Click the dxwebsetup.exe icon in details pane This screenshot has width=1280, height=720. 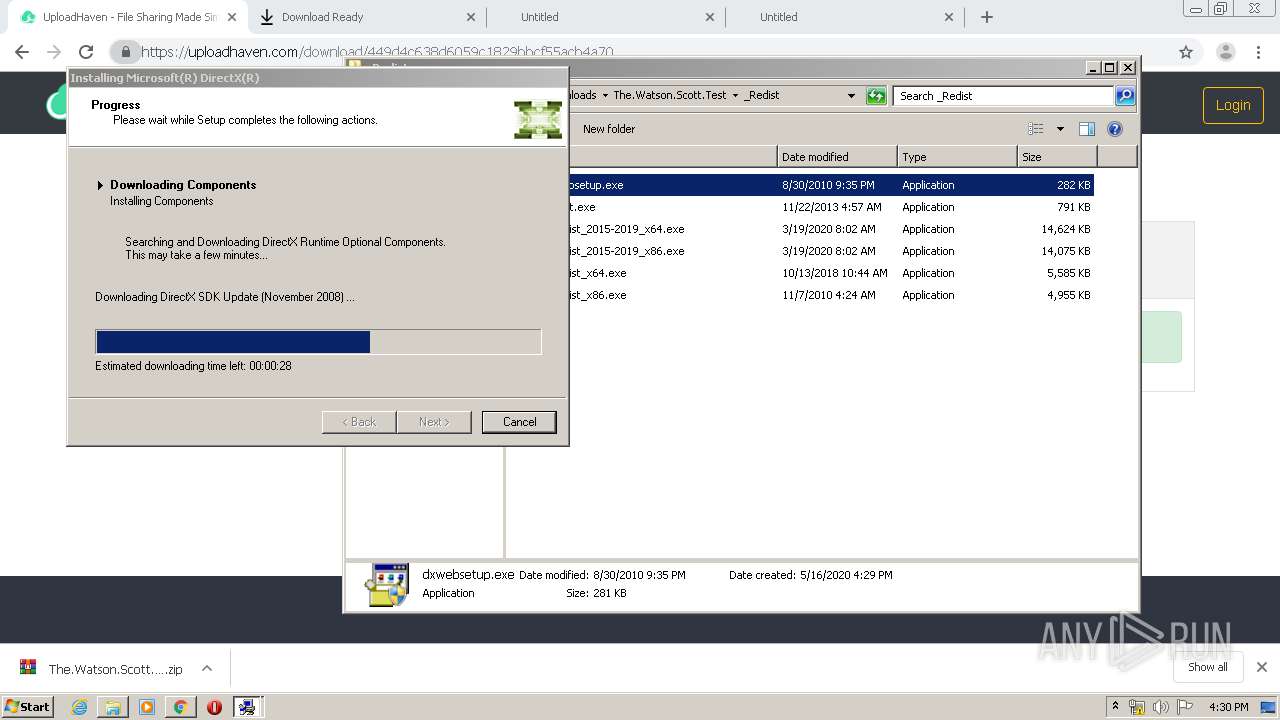[387, 585]
